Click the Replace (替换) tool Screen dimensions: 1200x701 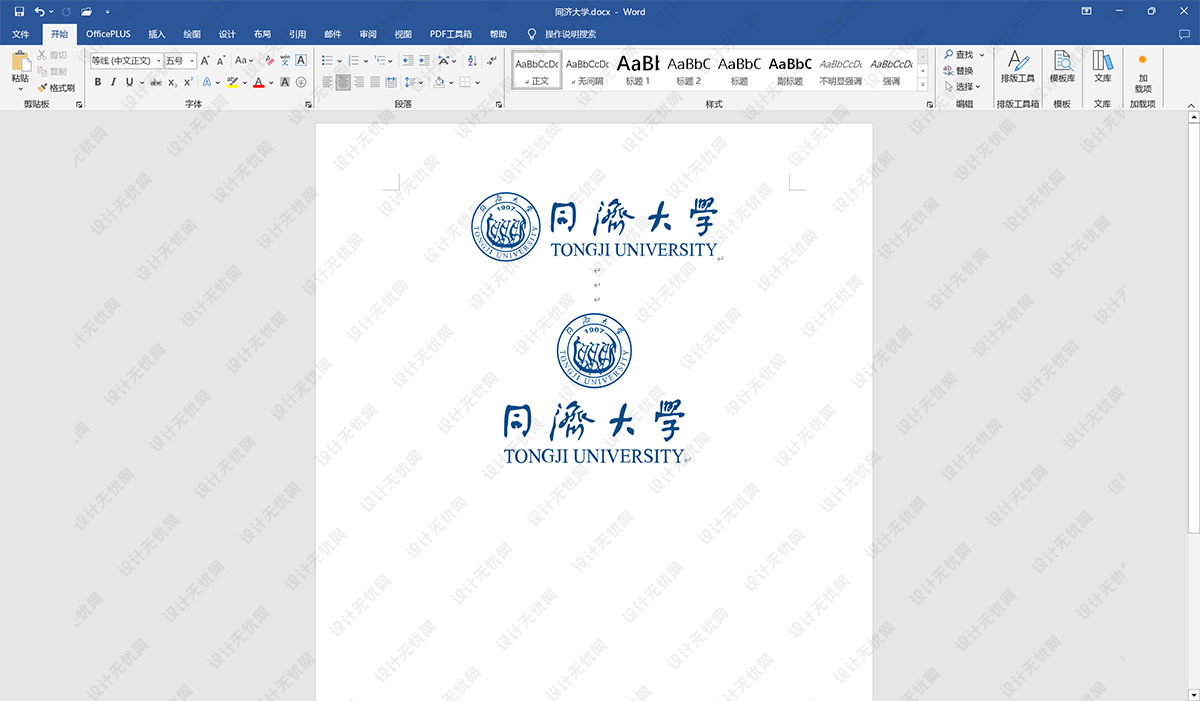(x=958, y=71)
